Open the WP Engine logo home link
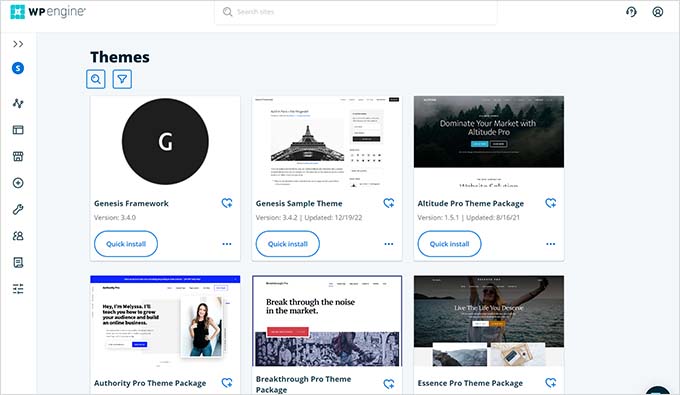 48,12
